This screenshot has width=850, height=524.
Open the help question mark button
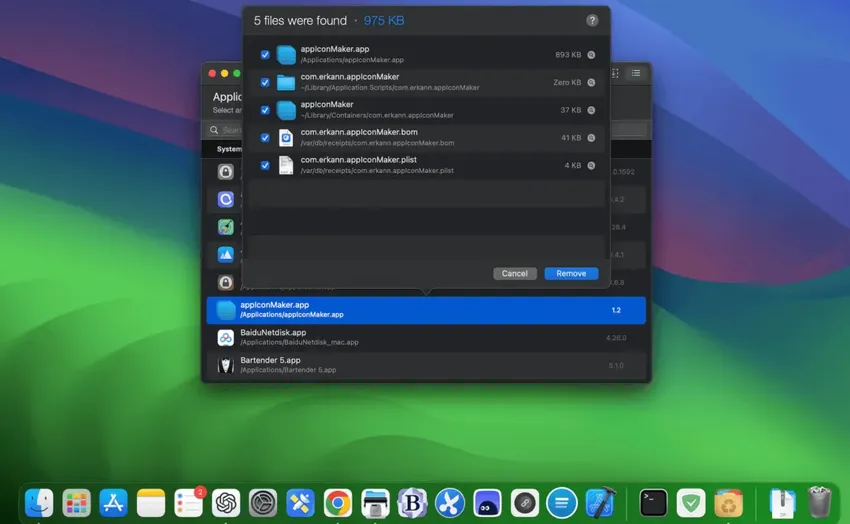592,20
